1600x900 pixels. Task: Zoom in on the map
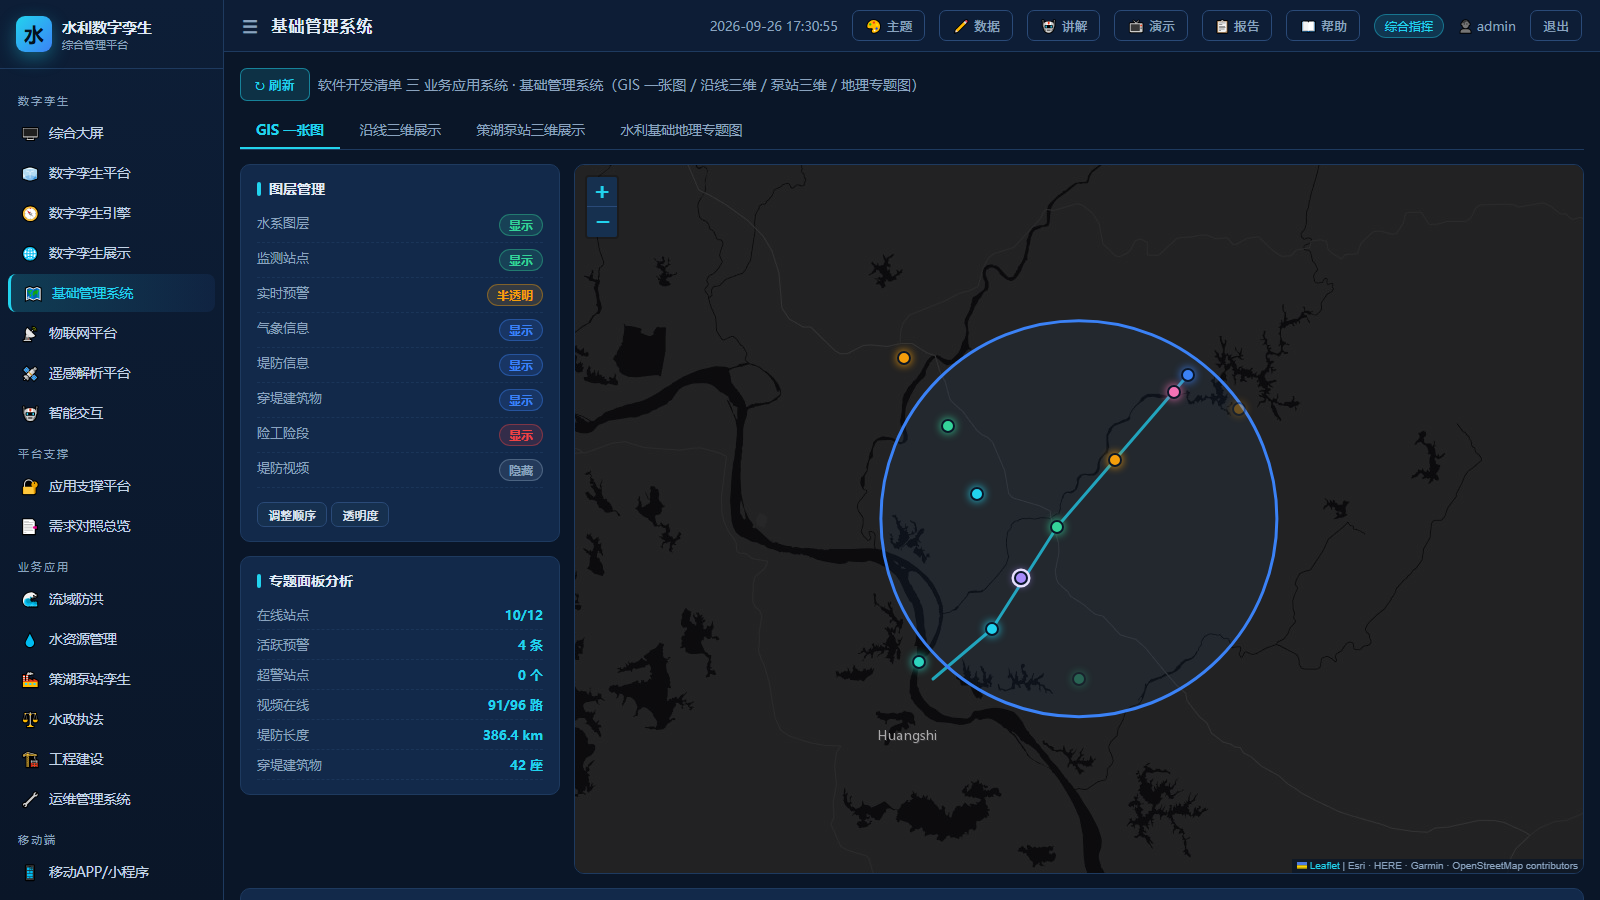tap(602, 192)
